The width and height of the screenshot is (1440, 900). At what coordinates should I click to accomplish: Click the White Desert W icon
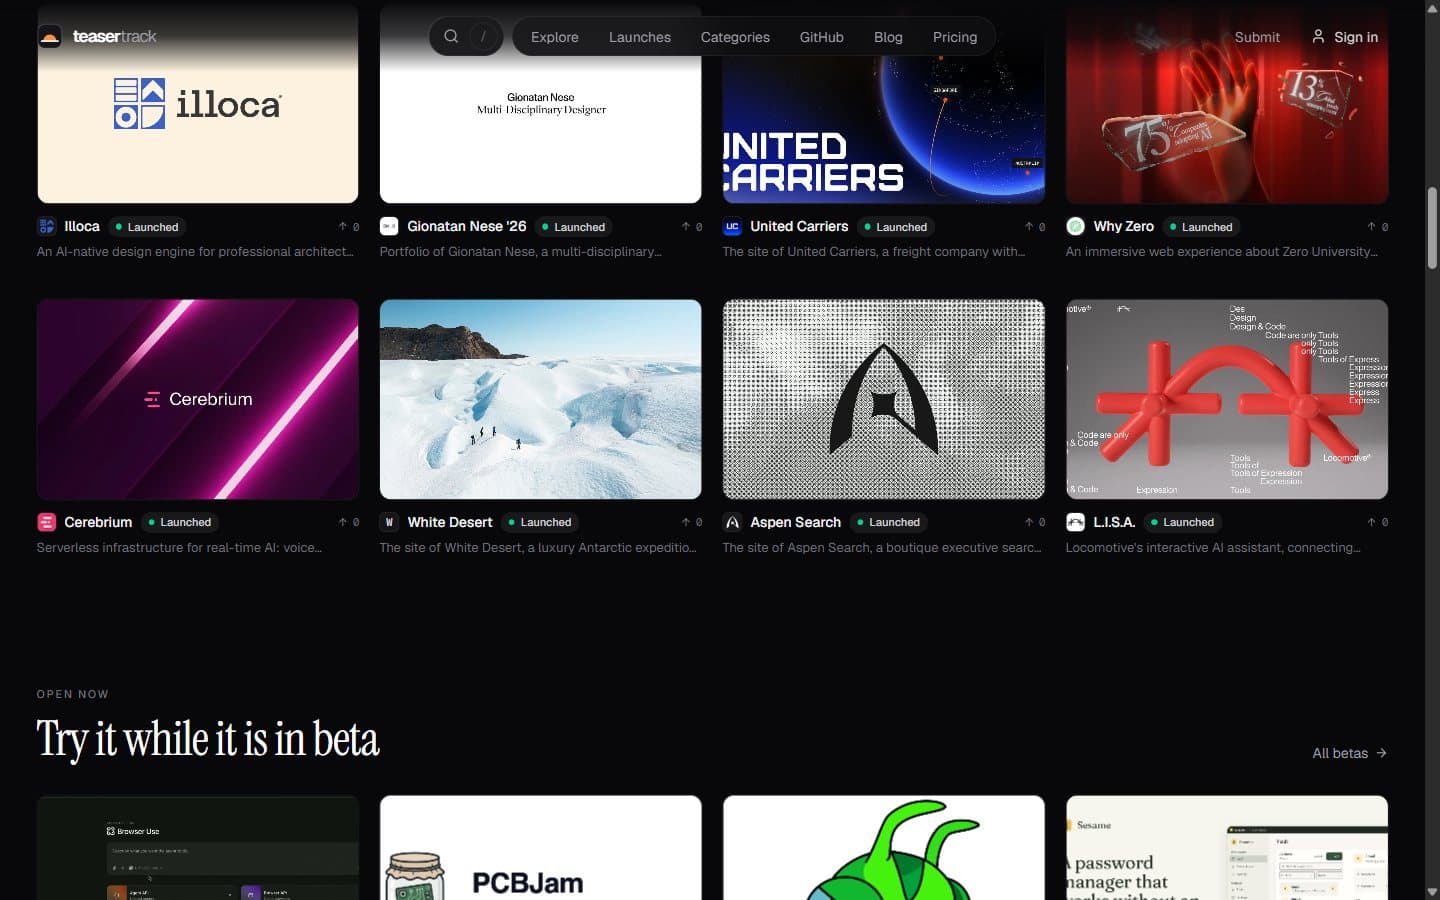389,522
